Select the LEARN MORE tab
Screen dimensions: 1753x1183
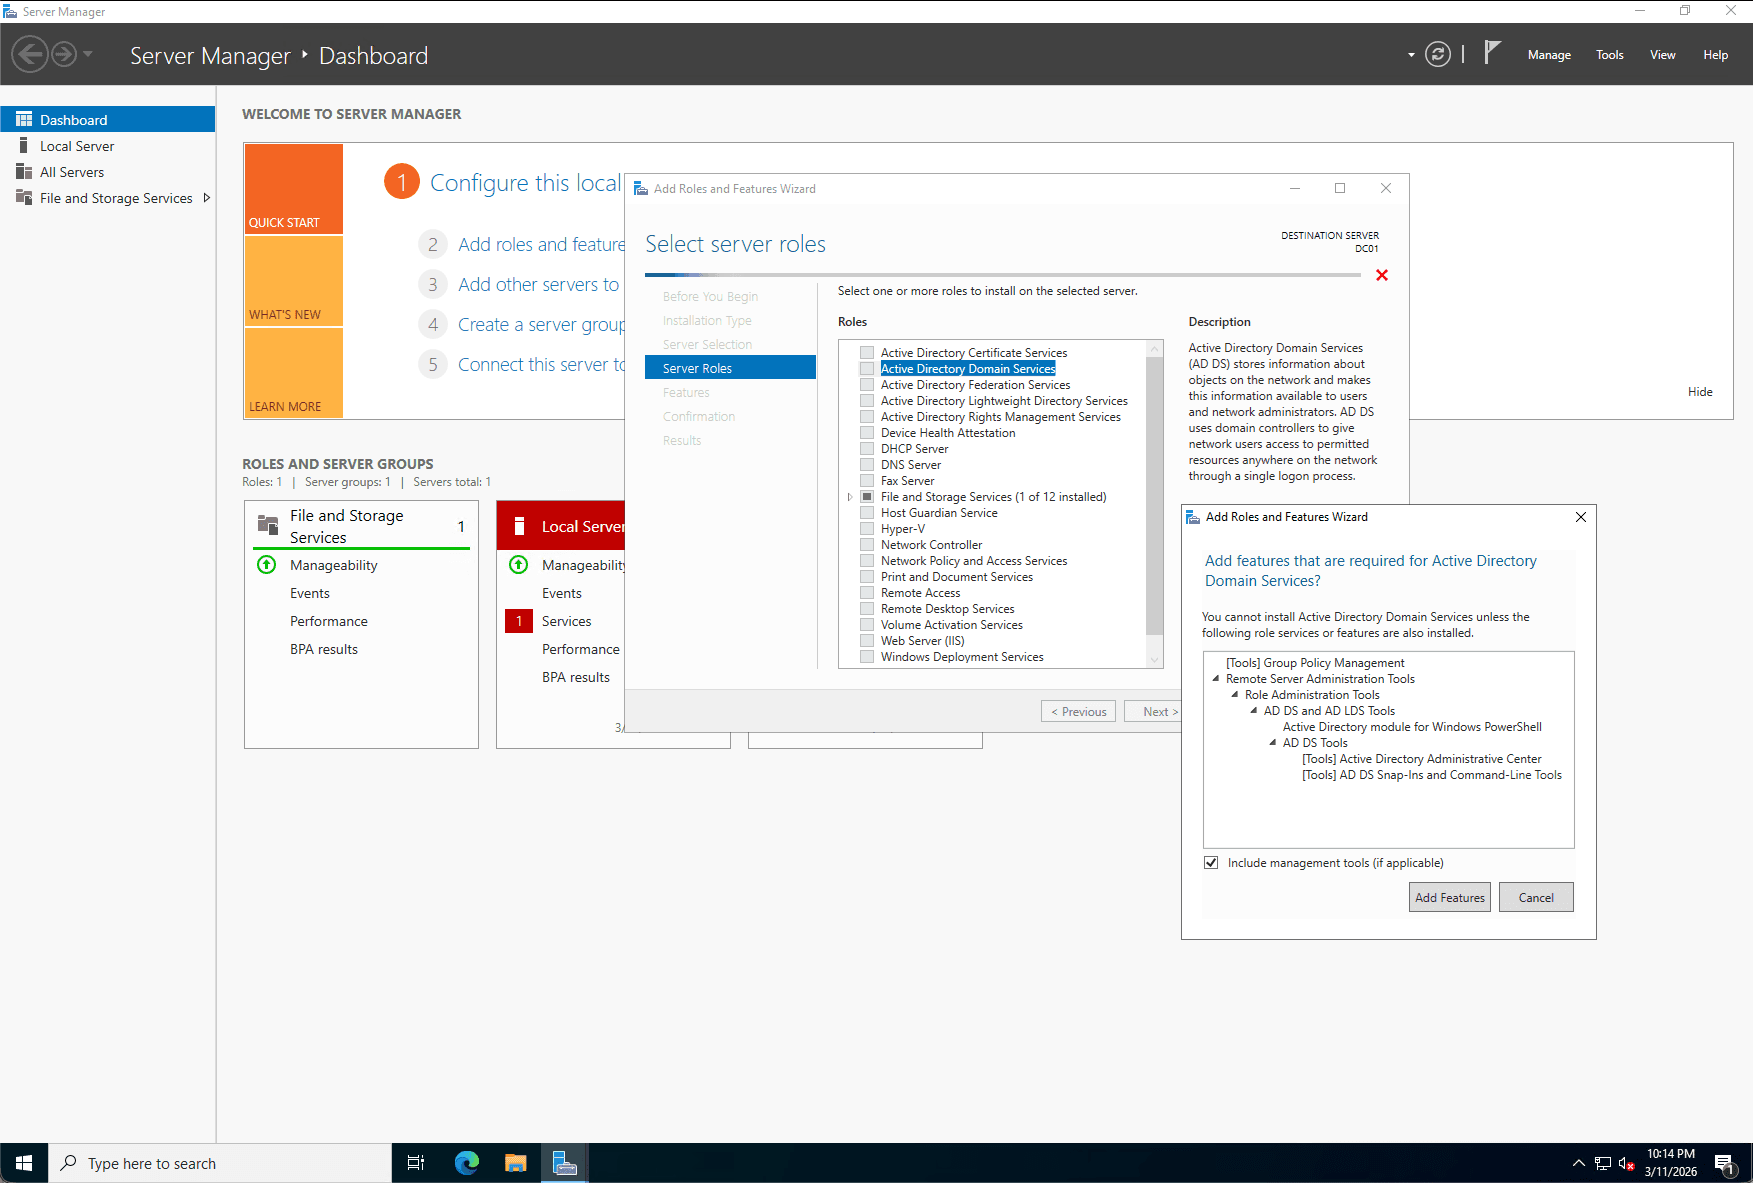coord(294,372)
